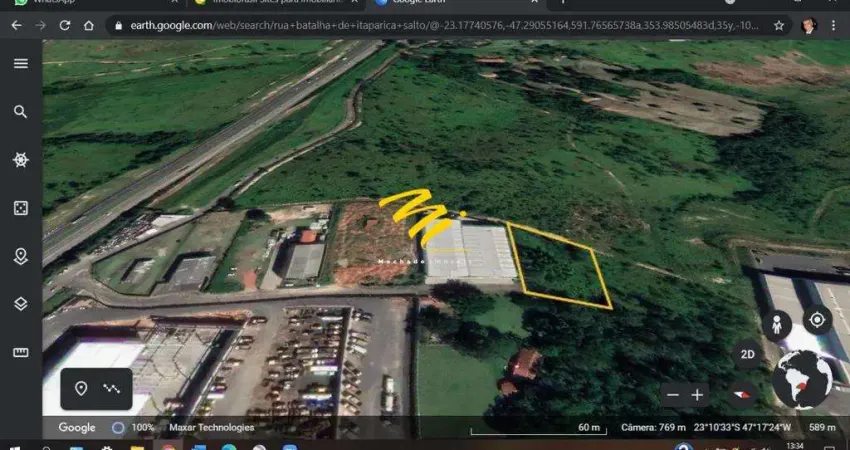View site info via lock icon
The width and height of the screenshot is (850, 450).
point(118,25)
